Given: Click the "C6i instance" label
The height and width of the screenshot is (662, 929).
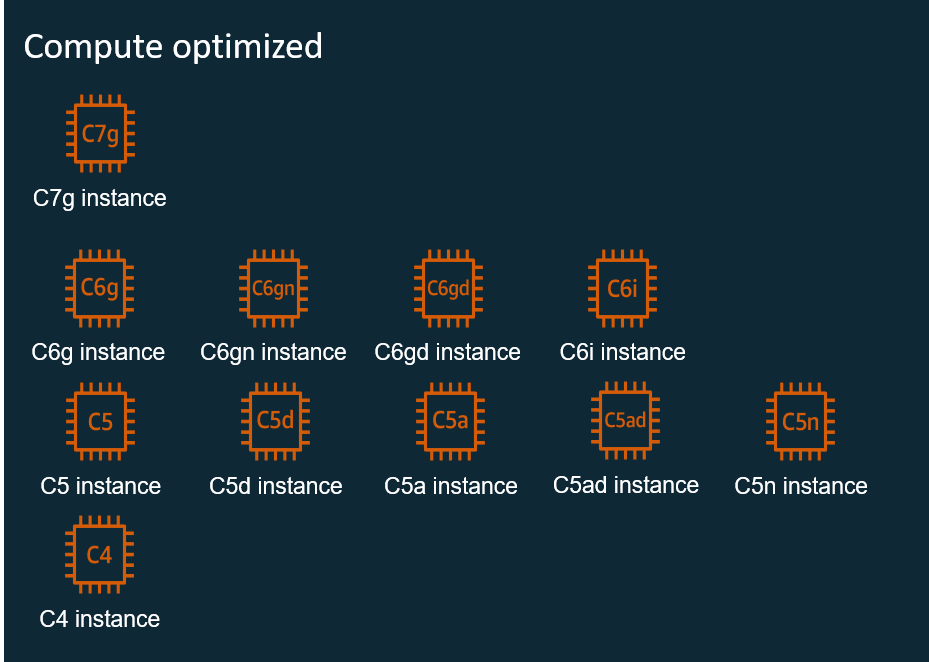Looking at the screenshot, I should click(x=622, y=352).
